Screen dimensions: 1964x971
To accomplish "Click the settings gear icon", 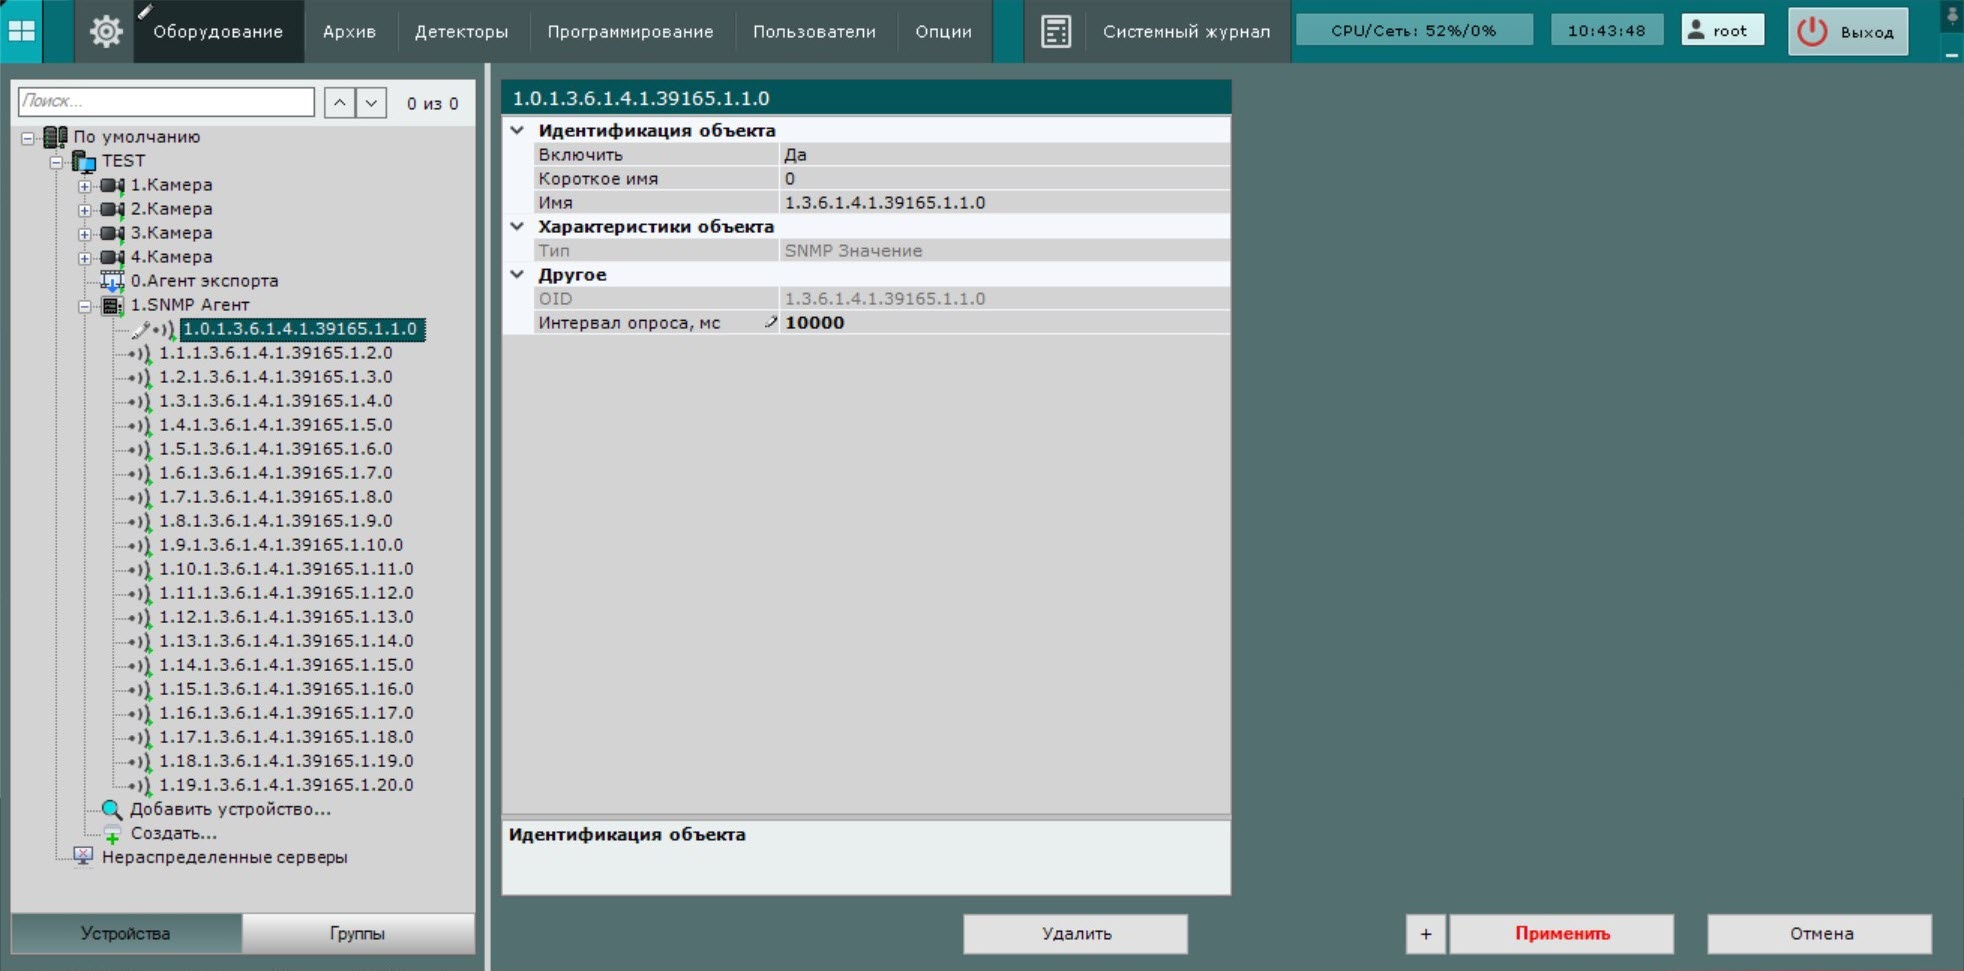I will coord(106,31).
